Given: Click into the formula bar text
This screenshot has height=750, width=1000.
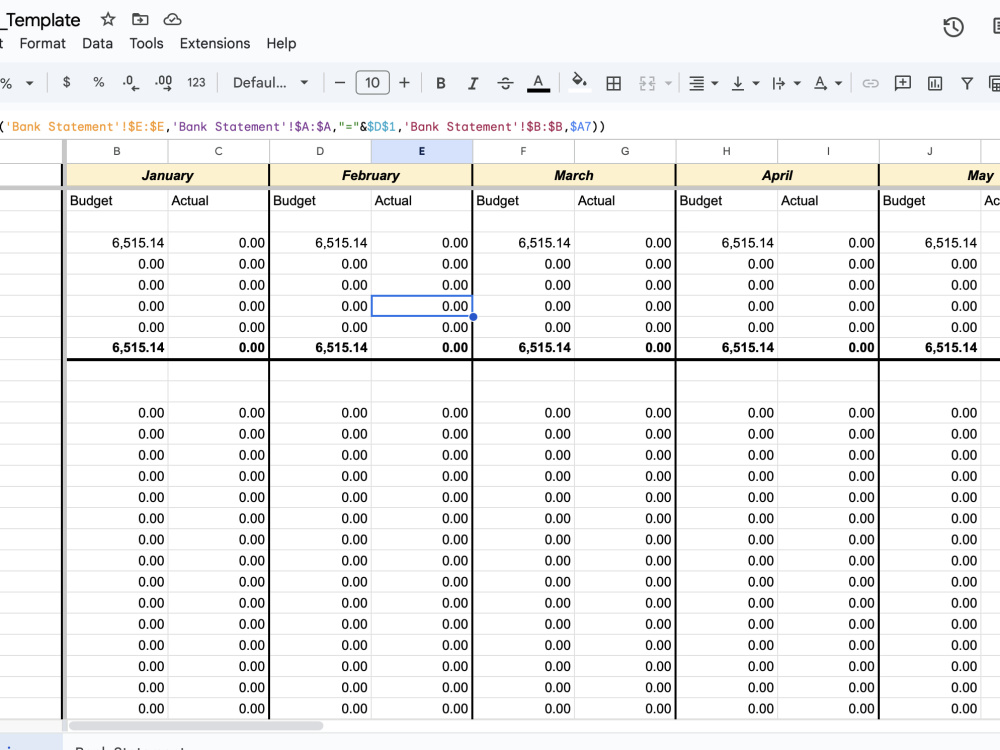Looking at the screenshot, I should coord(302,126).
